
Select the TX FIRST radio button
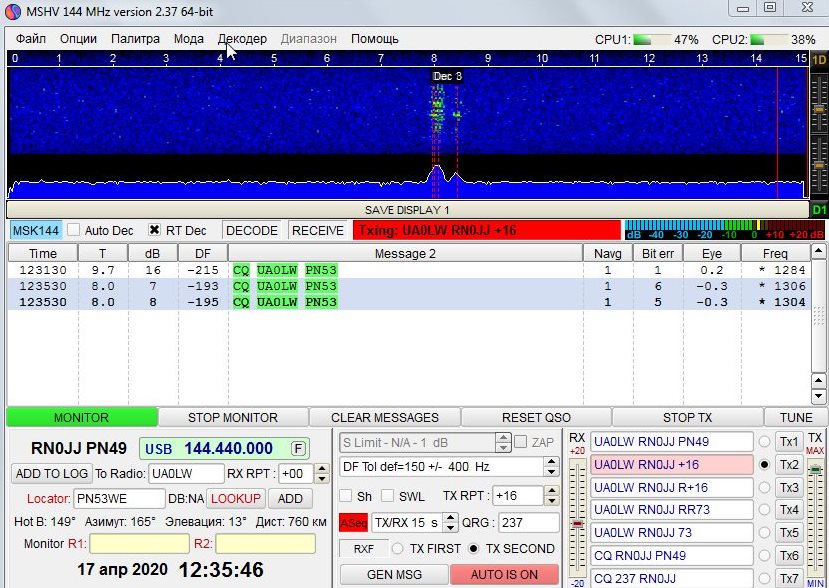[397, 549]
